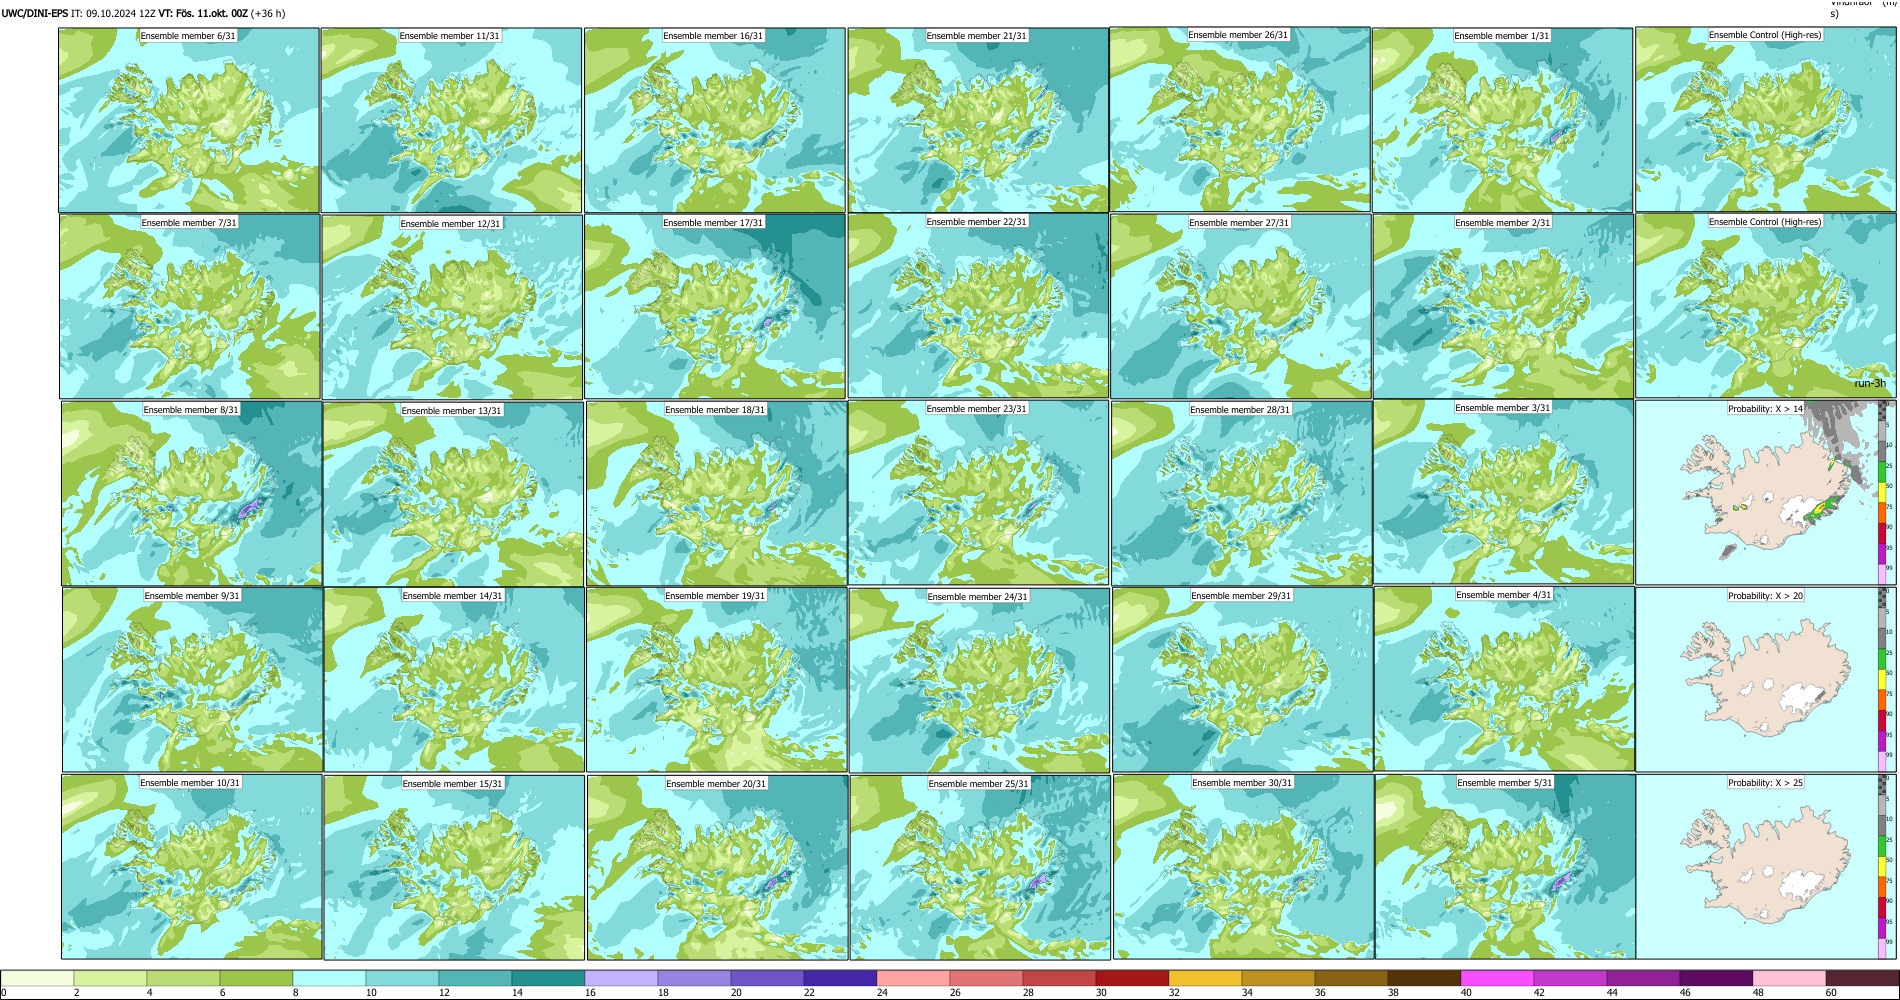Viewport: 1900px width, 1000px height.
Task: Pick the light pink 48–60 legend swatch
Action: pos(1789,978)
